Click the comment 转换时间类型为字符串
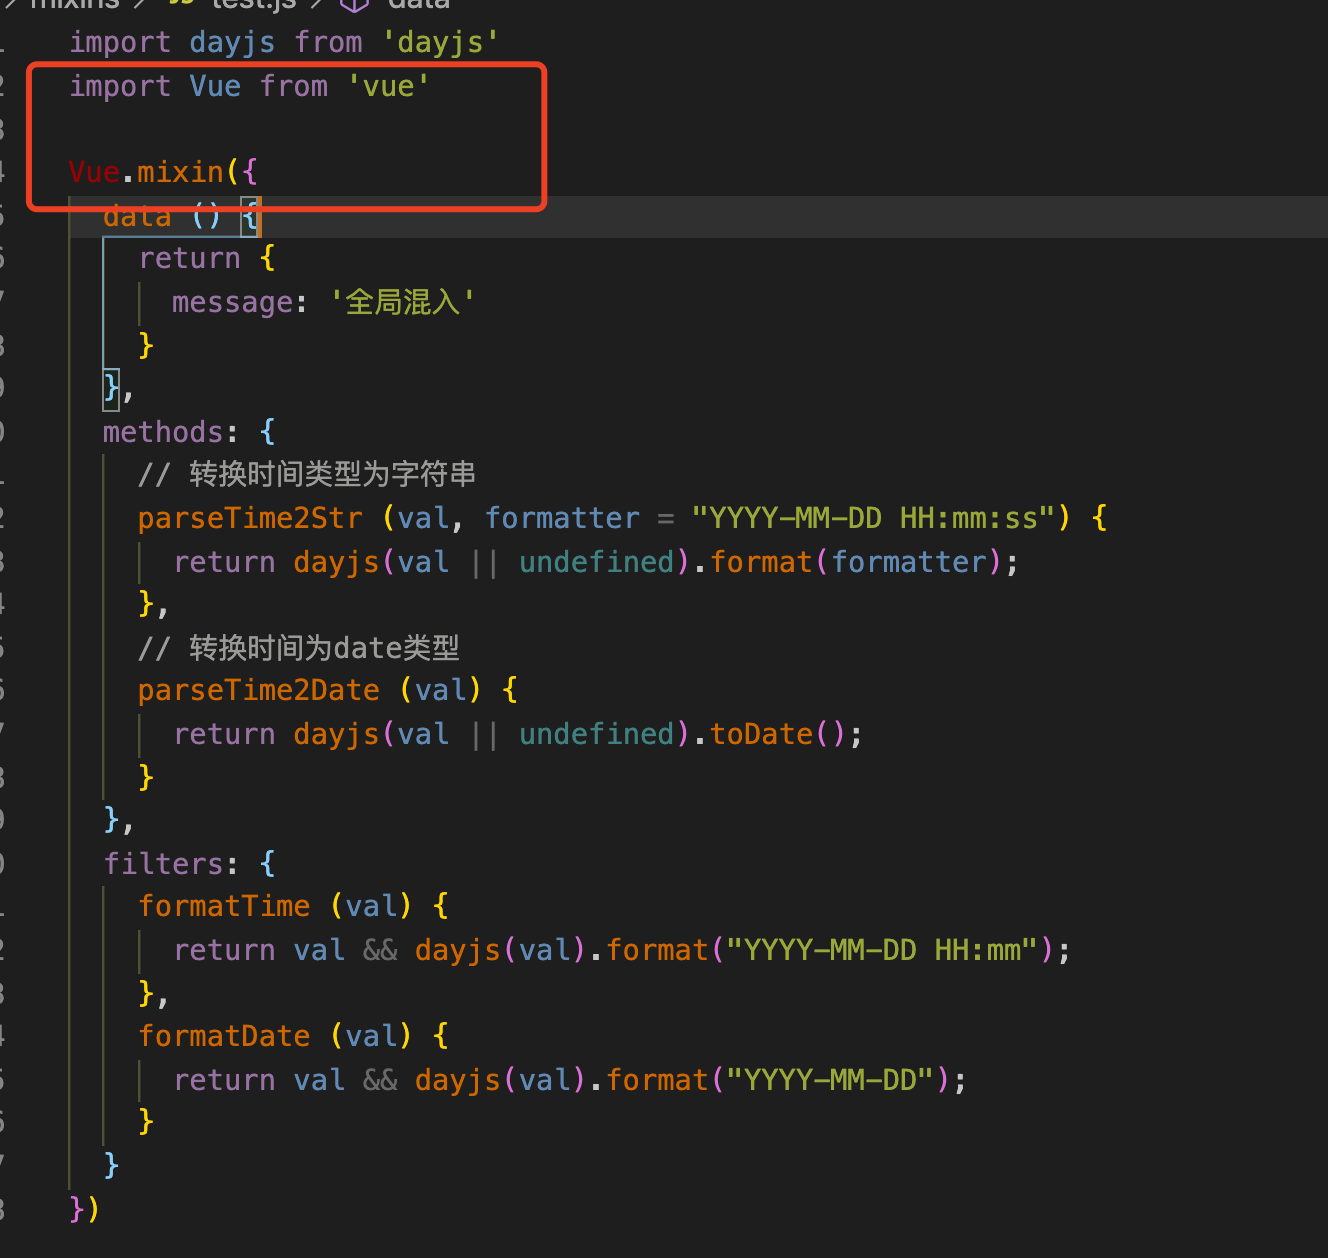The width and height of the screenshot is (1328, 1258). point(307,474)
